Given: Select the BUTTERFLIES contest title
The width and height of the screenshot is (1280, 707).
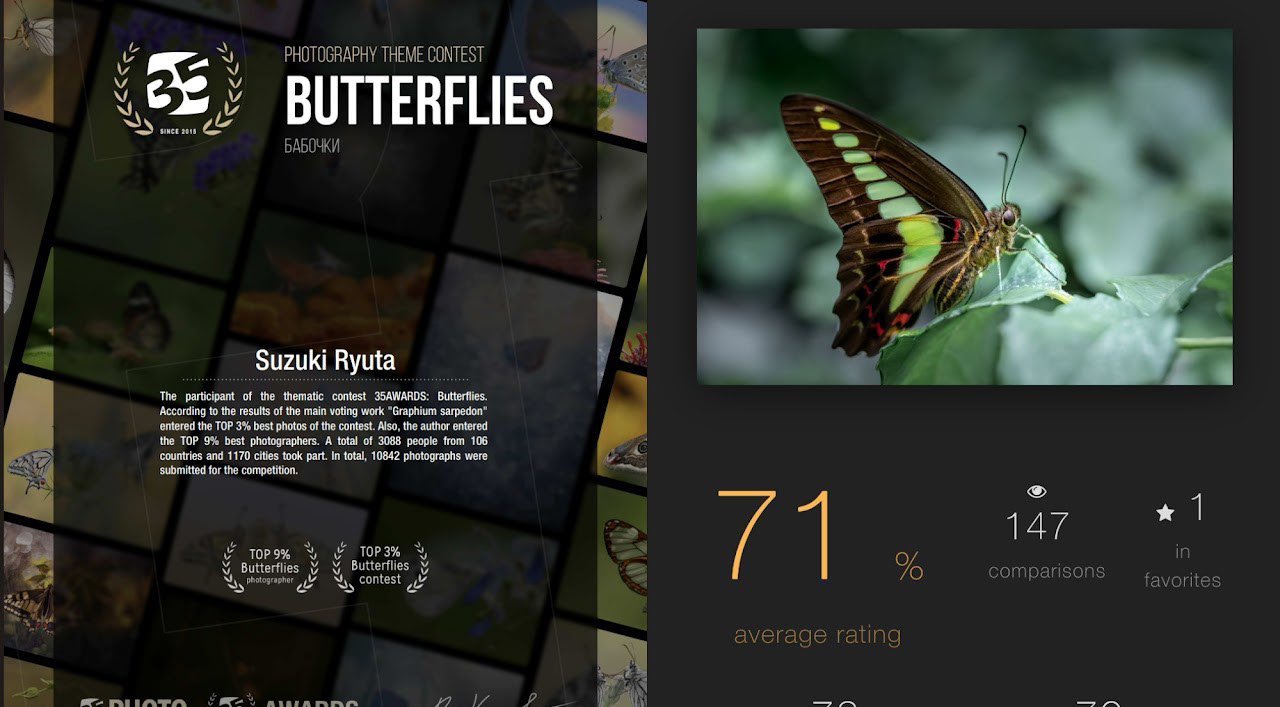Looking at the screenshot, I should point(419,100).
